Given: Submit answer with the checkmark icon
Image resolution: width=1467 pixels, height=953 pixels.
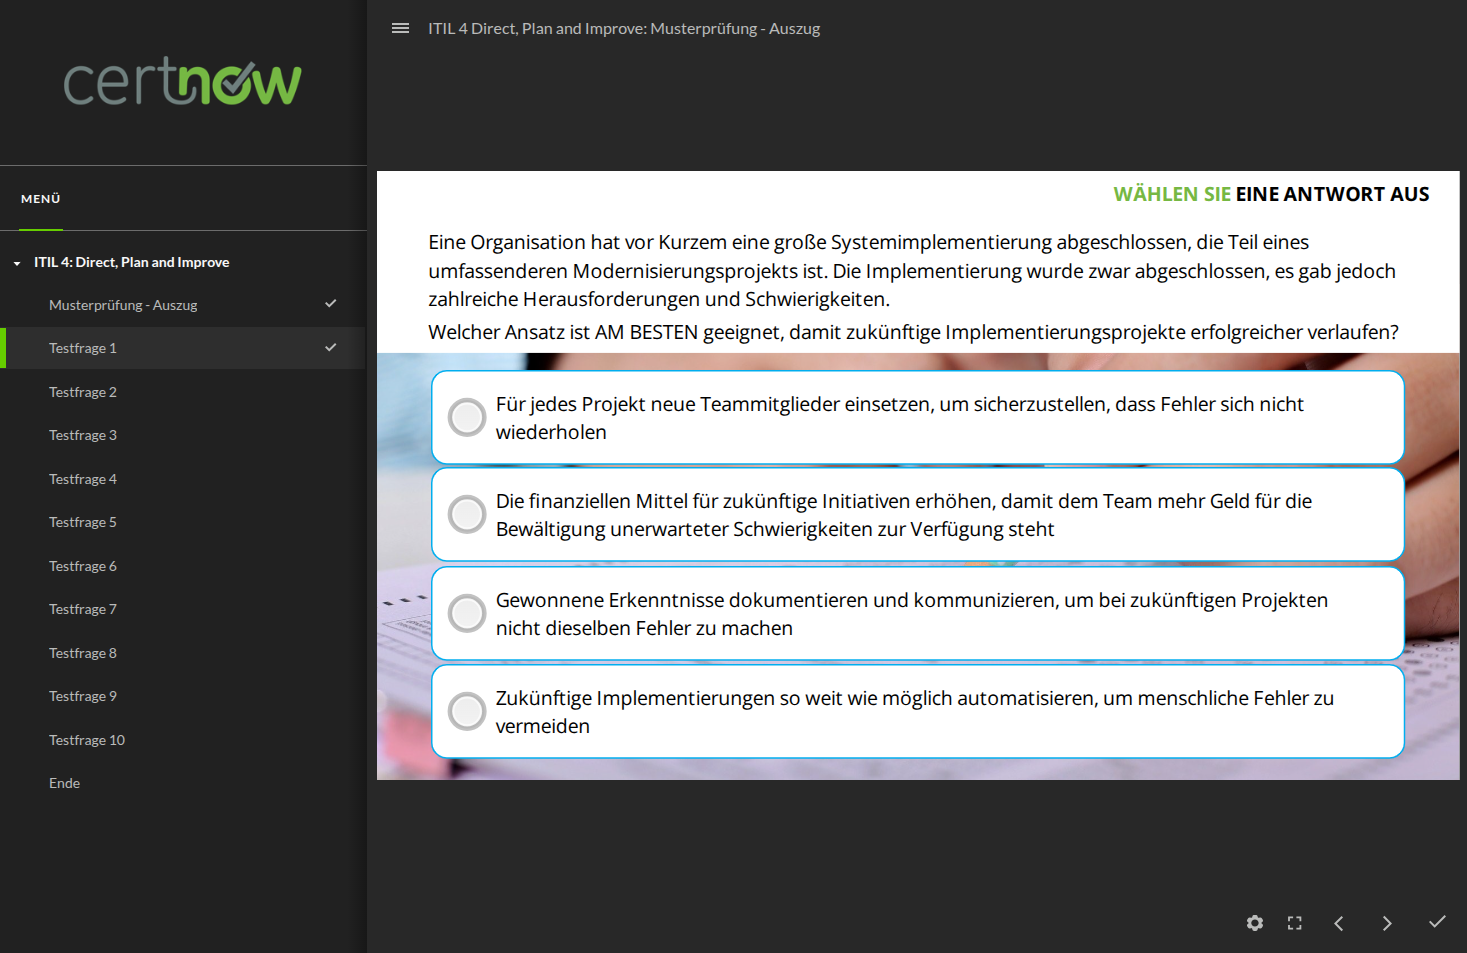Looking at the screenshot, I should tap(1437, 922).
